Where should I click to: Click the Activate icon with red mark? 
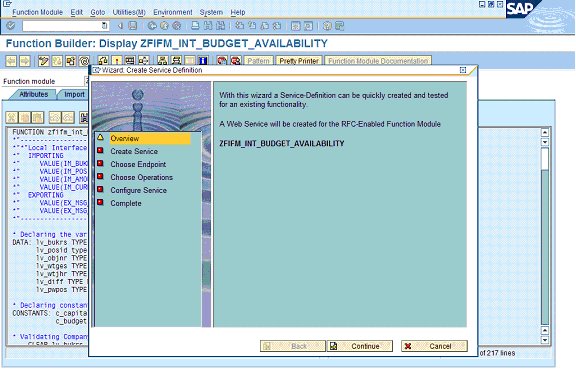[x=116, y=61]
